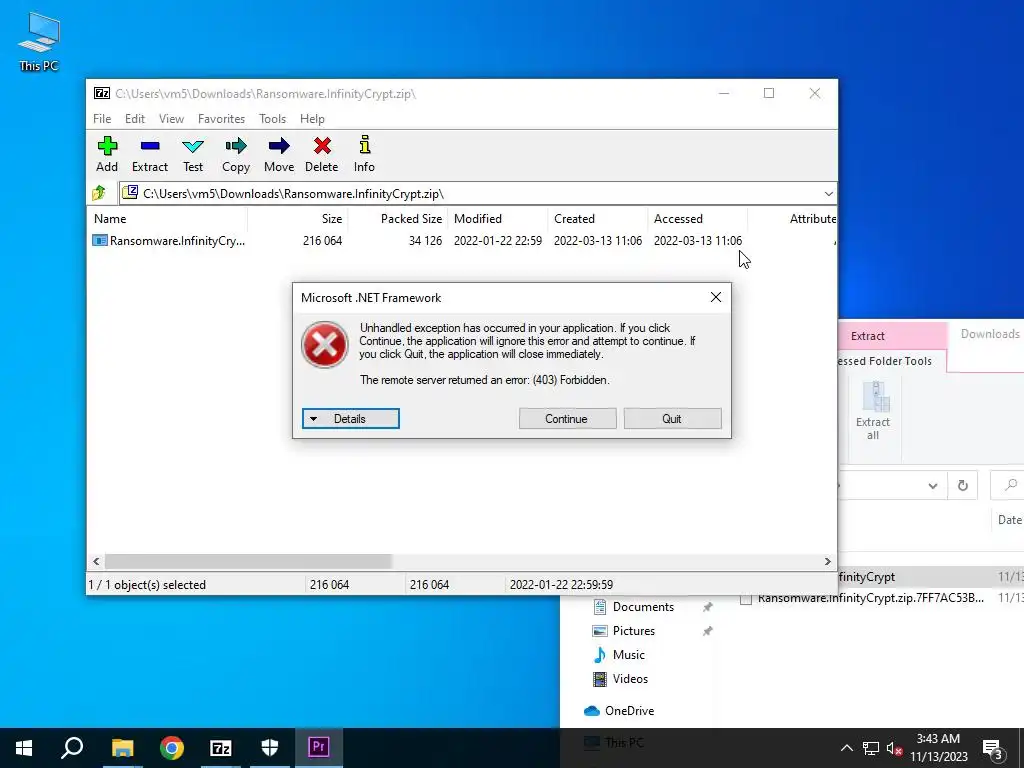Open Music in Explorer sidebar
Image resolution: width=1024 pixels, height=768 pixels.
[x=629, y=654]
